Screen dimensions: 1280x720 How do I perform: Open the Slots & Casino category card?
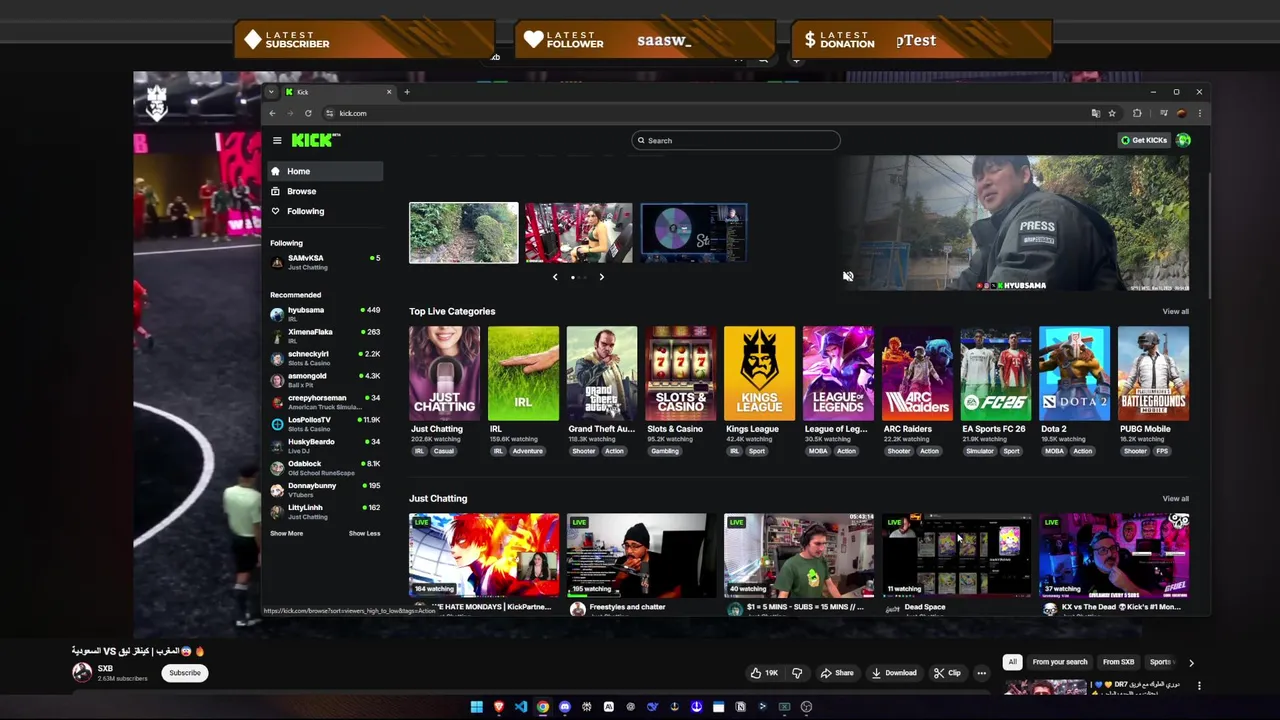pos(680,373)
